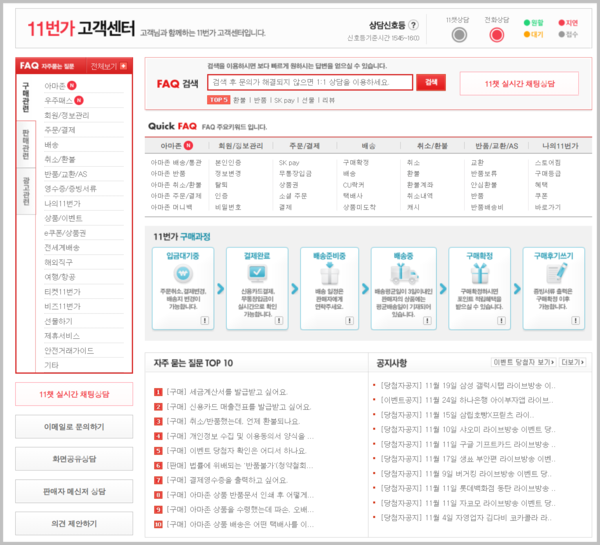Click the 판매자 메신저 상담 button
The image size is (600, 545).
tap(74, 491)
